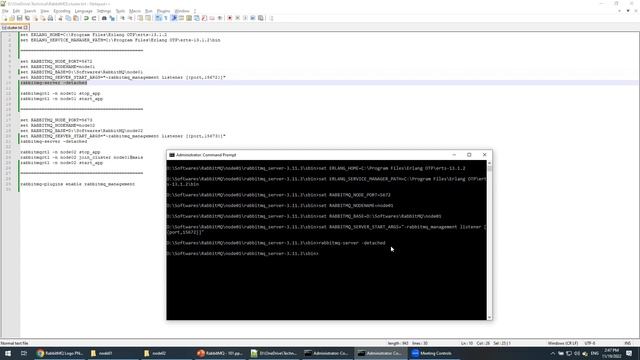
Task: Click the Paste toolbar icon
Action: [76, 18]
